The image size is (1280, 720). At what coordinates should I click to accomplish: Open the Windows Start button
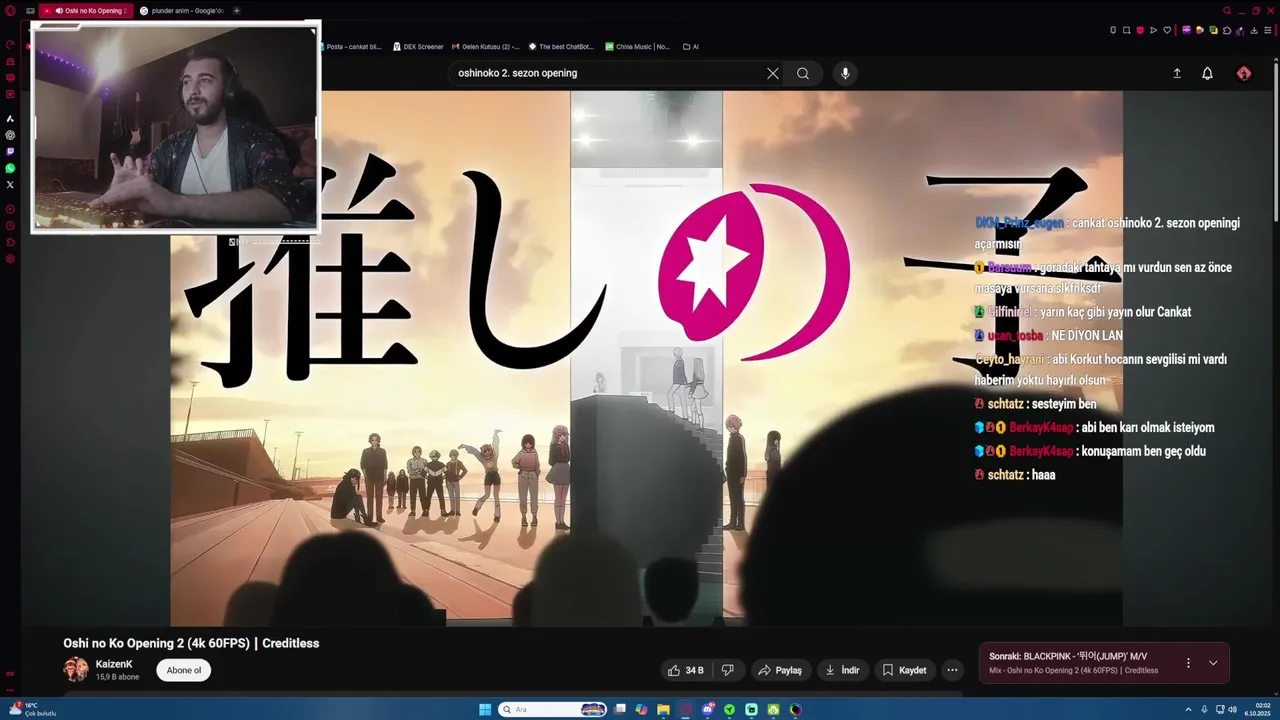485,709
